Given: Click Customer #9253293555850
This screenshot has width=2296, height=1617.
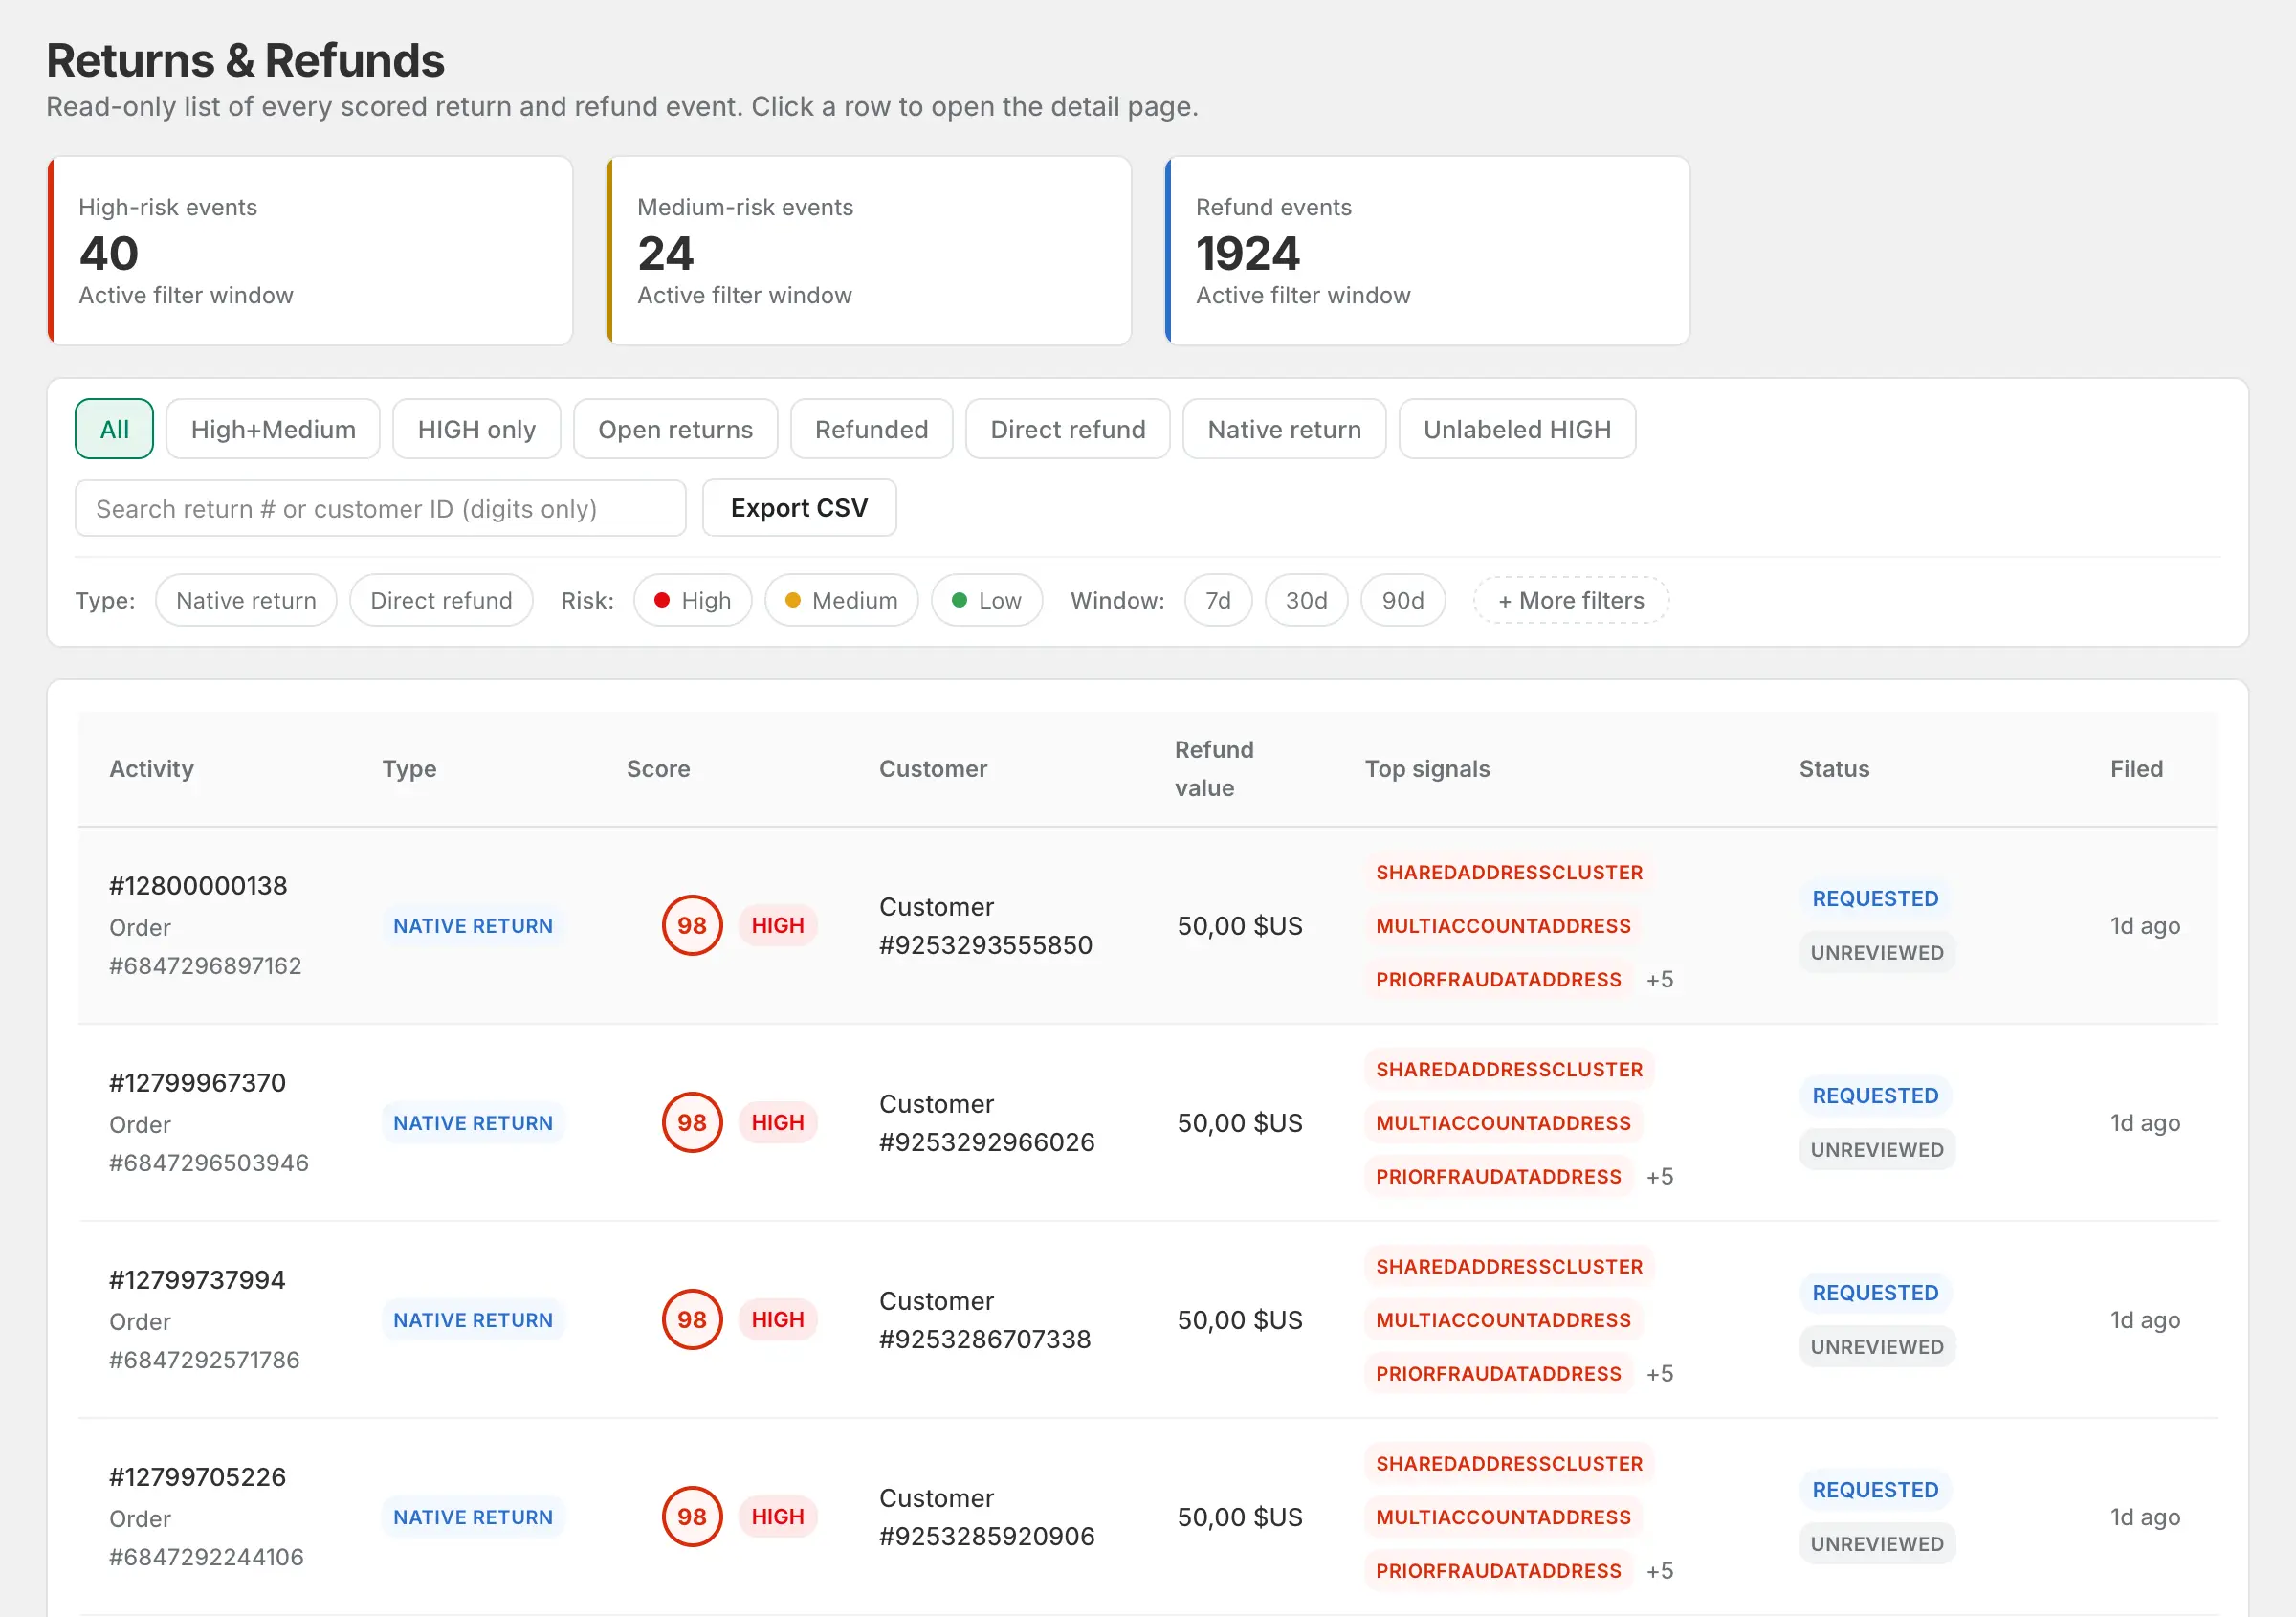Looking at the screenshot, I should [985, 926].
